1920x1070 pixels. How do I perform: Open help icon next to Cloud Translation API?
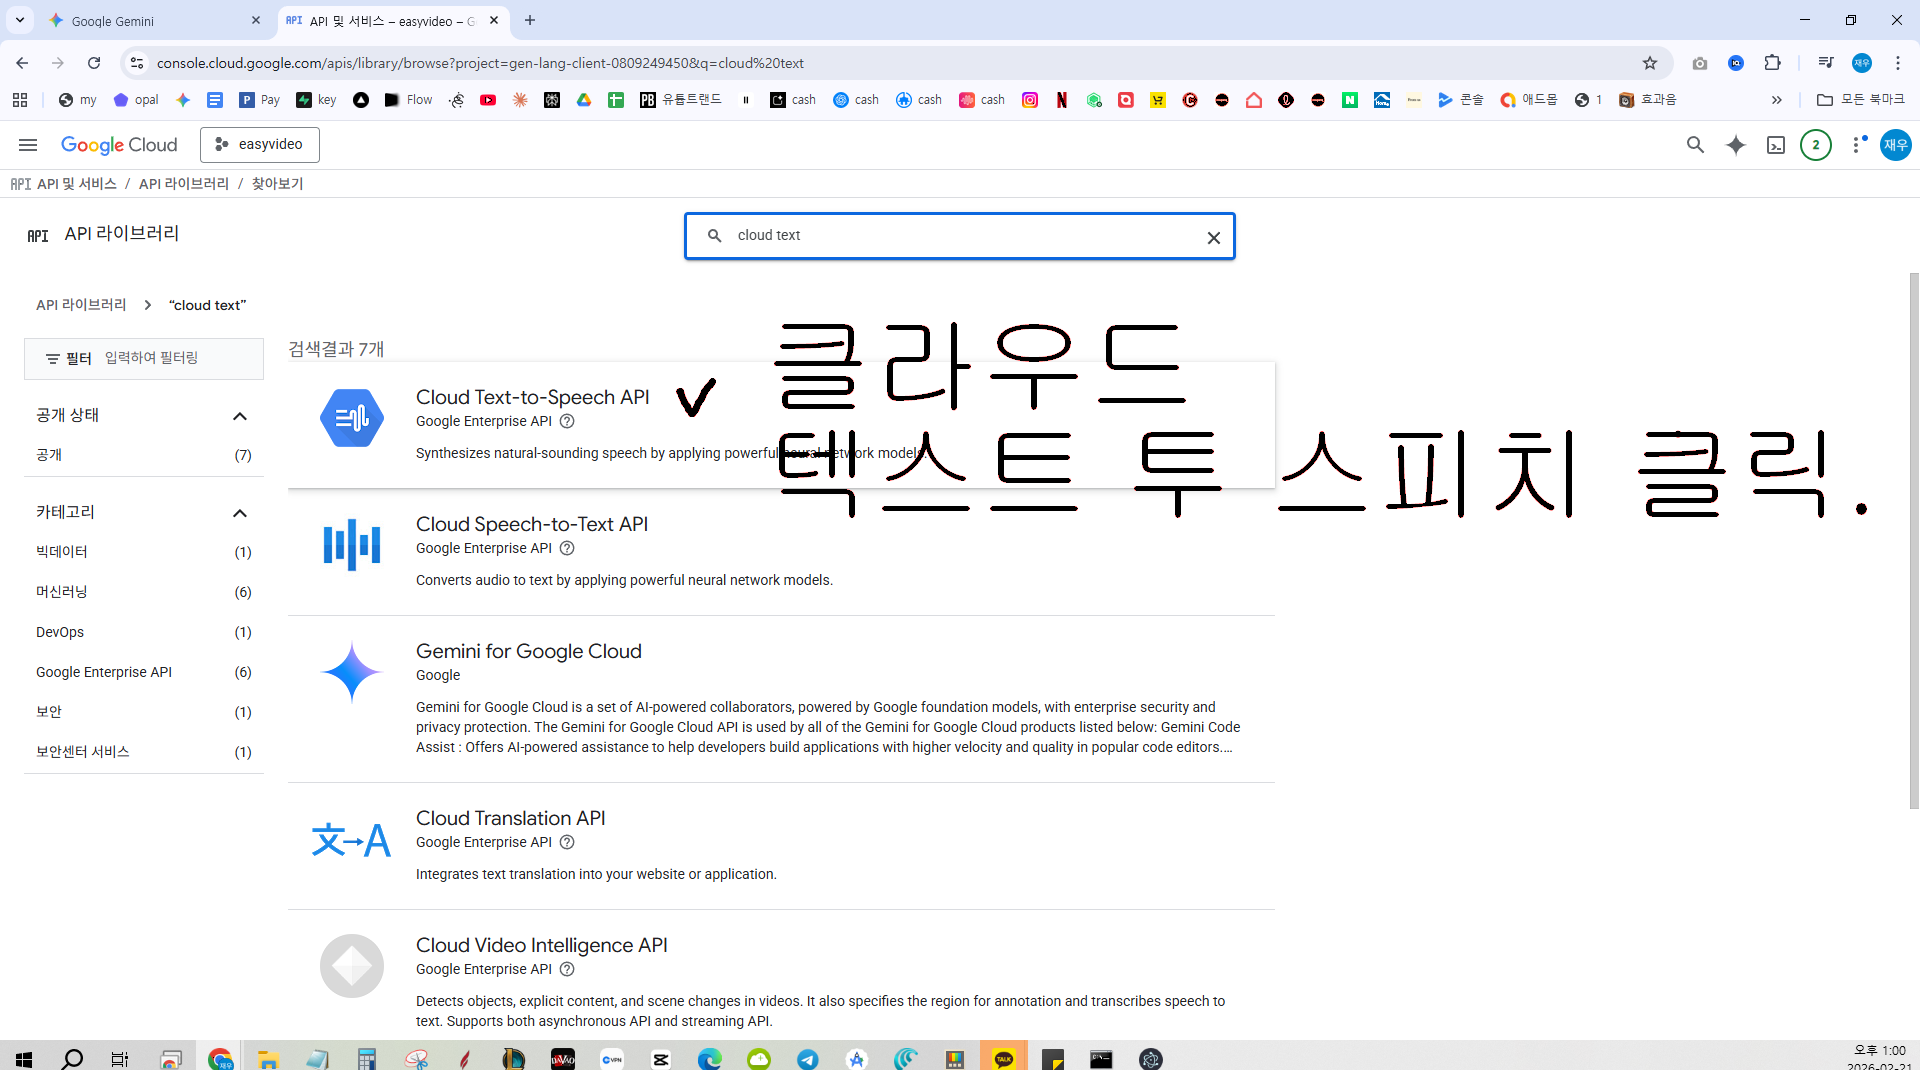pyautogui.click(x=567, y=842)
